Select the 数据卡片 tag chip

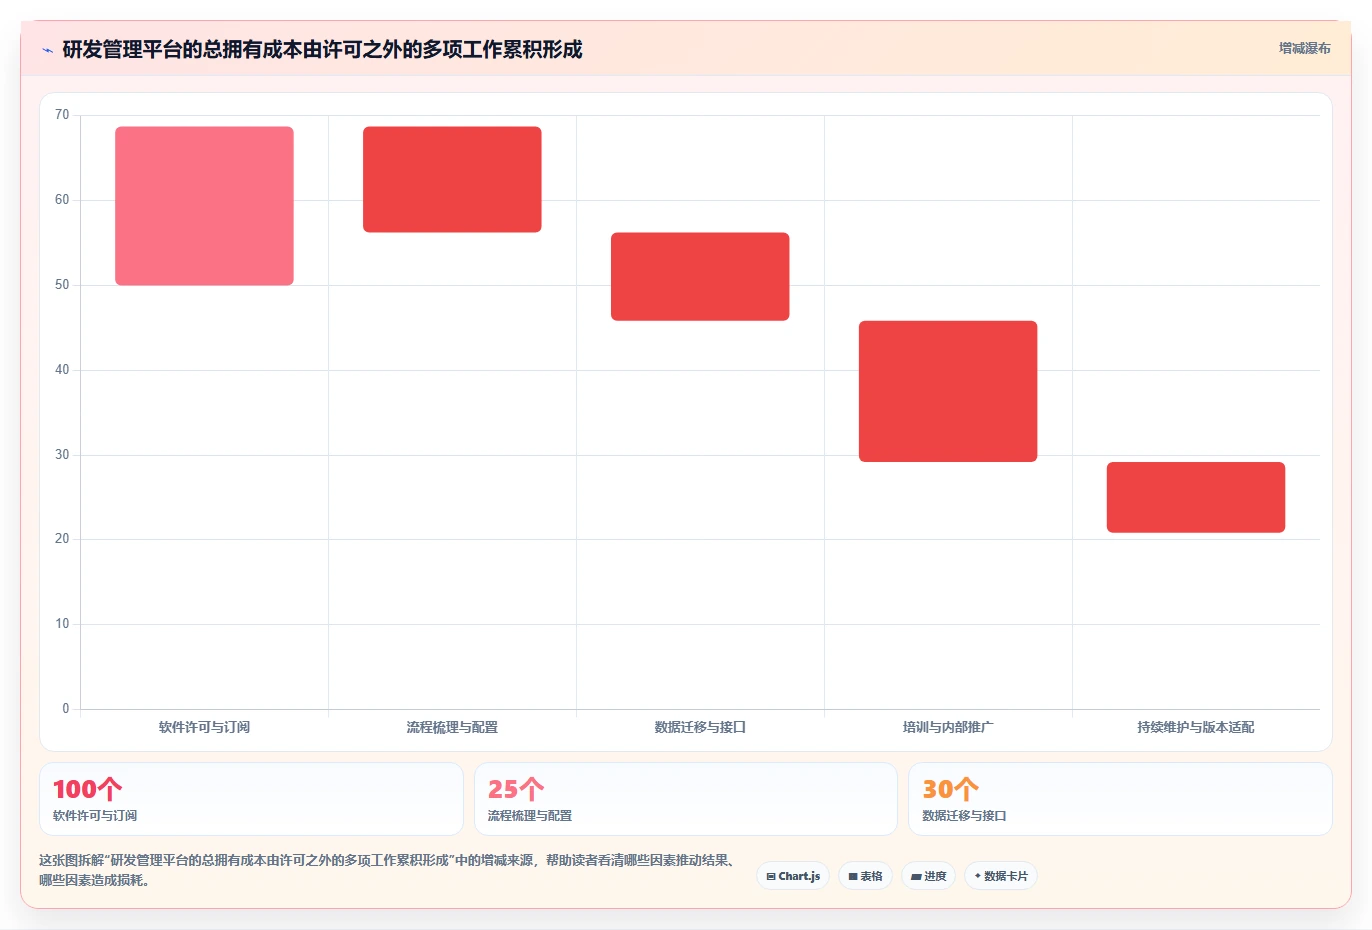click(1001, 876)
